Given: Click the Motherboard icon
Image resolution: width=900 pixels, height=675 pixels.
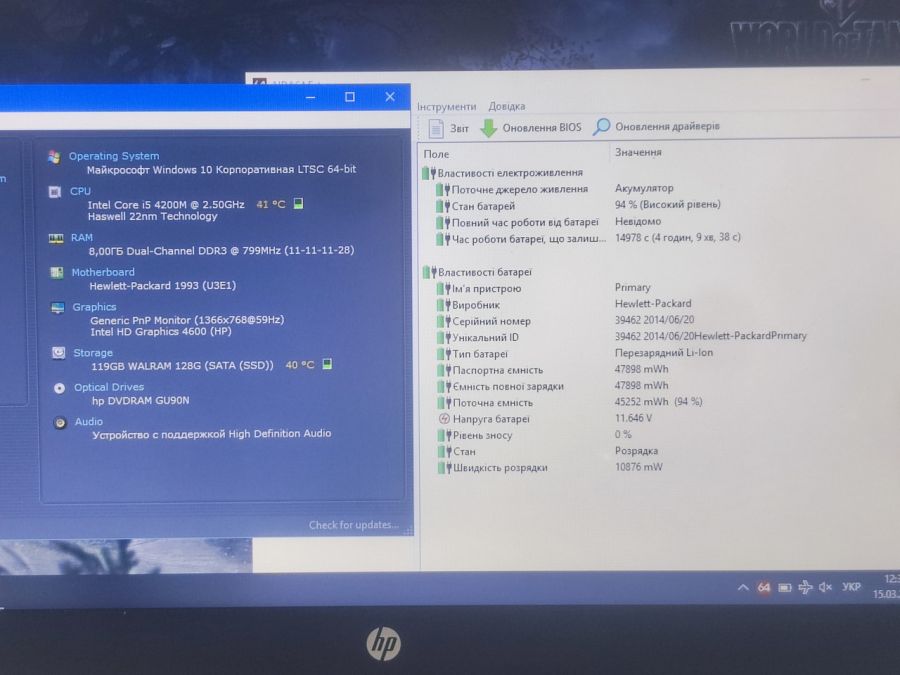Looking at the screenshot, I should [x=56, y=273].
